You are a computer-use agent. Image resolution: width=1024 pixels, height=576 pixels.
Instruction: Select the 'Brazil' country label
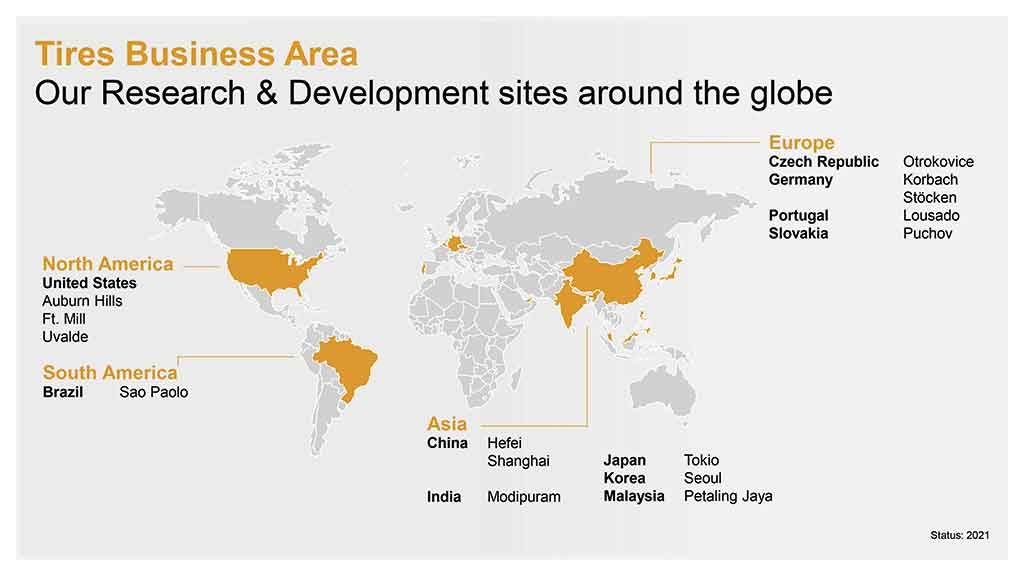[x=63, y=392]
